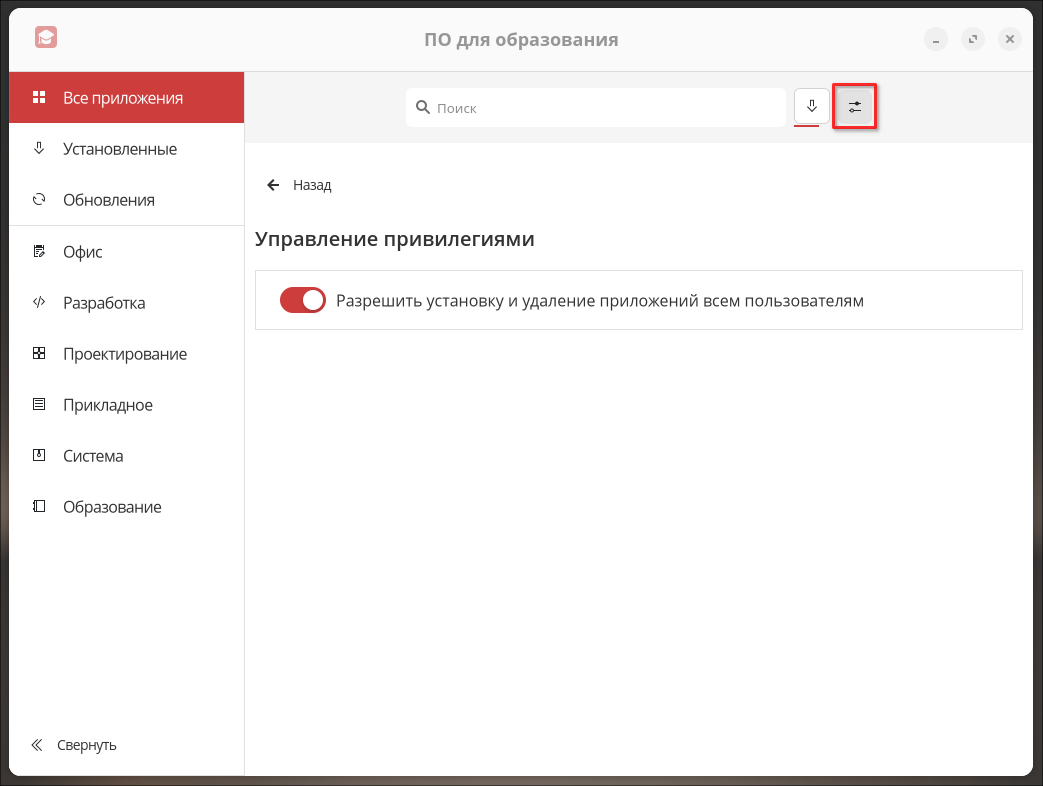The height and width of the screenshot is (786, 1043).
Task: Open the Обновления section
Action: [x=108, y=200]
